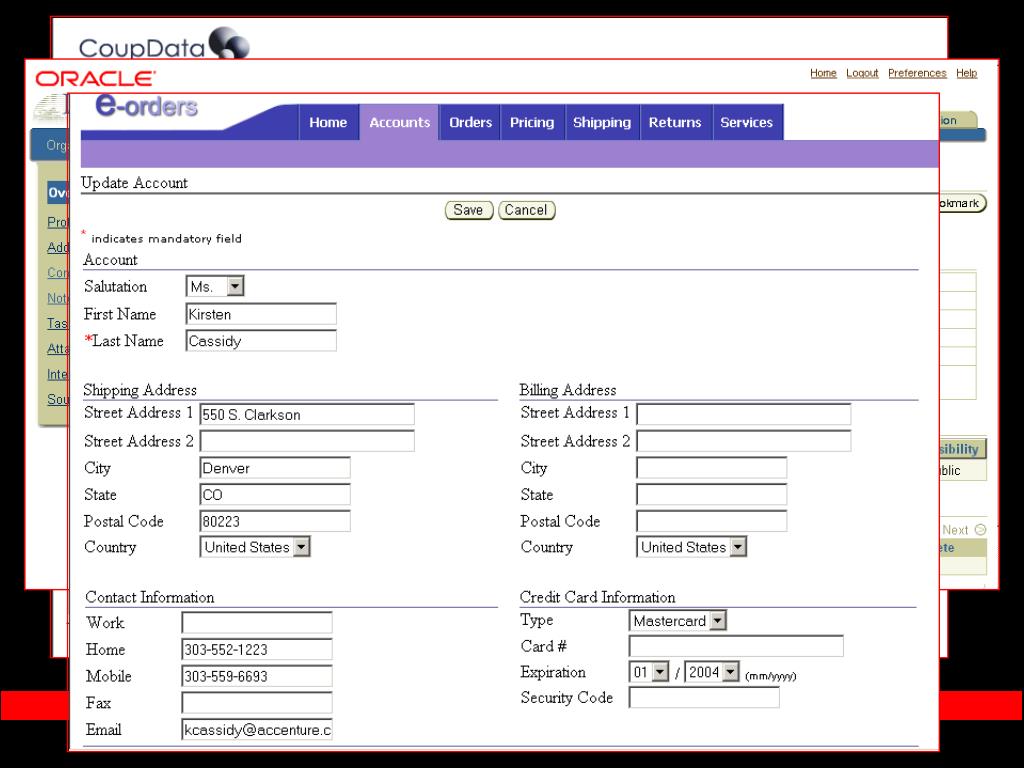The image size is (1024, 768).
Task: Select the empty Billing State field
Action: [x=712, y=494]
